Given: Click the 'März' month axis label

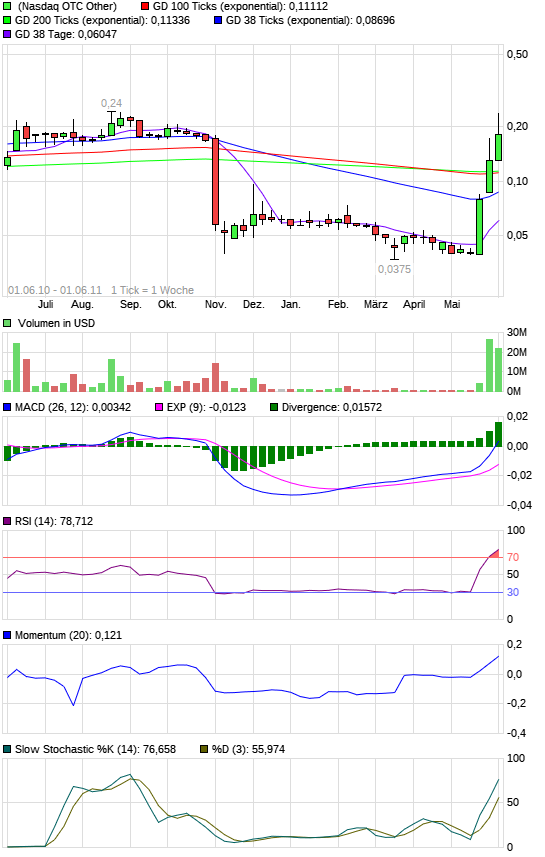Looking at the screenshot, I should coord(376,304).
